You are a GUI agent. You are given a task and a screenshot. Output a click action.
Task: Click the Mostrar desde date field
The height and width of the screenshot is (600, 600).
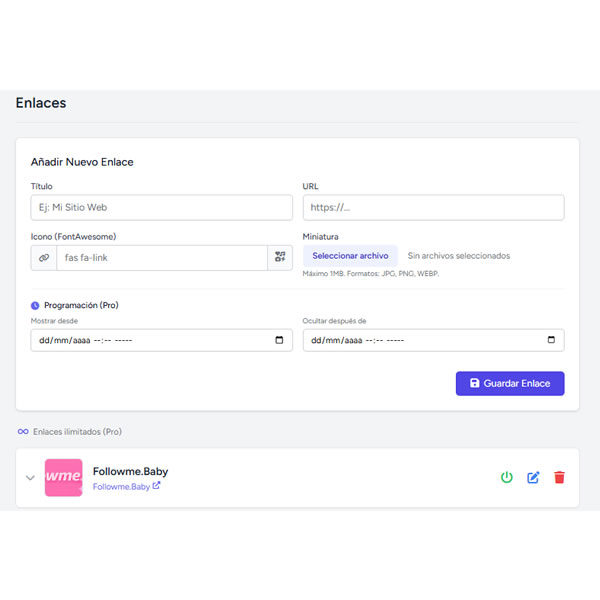[x=150, y=340]
